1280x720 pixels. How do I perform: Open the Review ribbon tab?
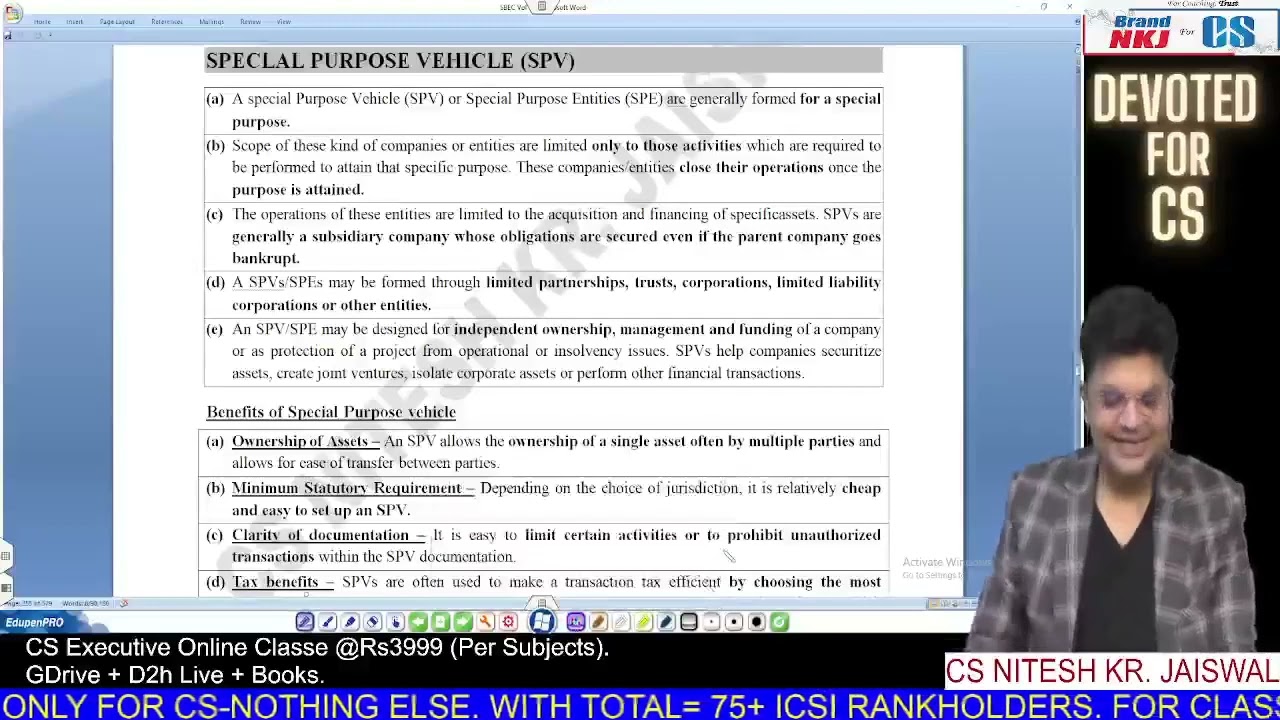[x=250, y=22]
